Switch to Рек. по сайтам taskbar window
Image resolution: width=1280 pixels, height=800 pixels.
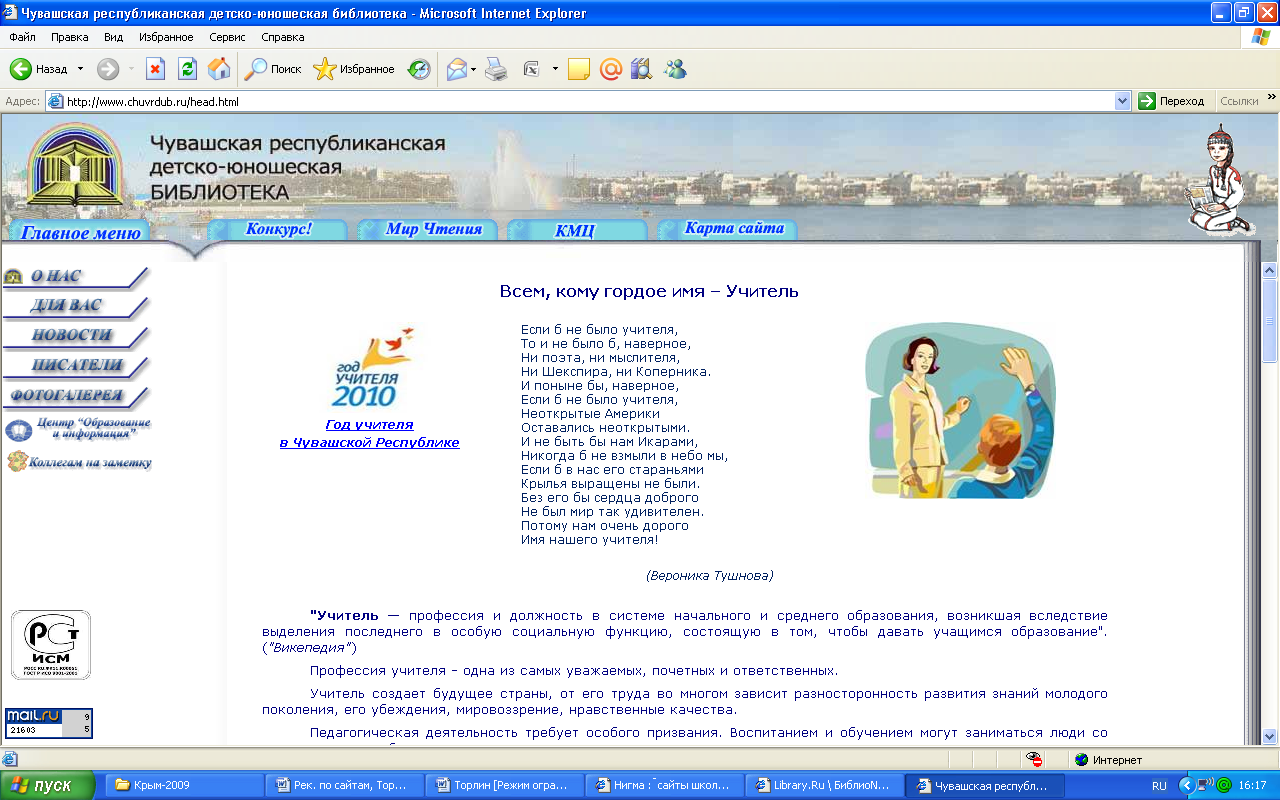pos(345,785)
